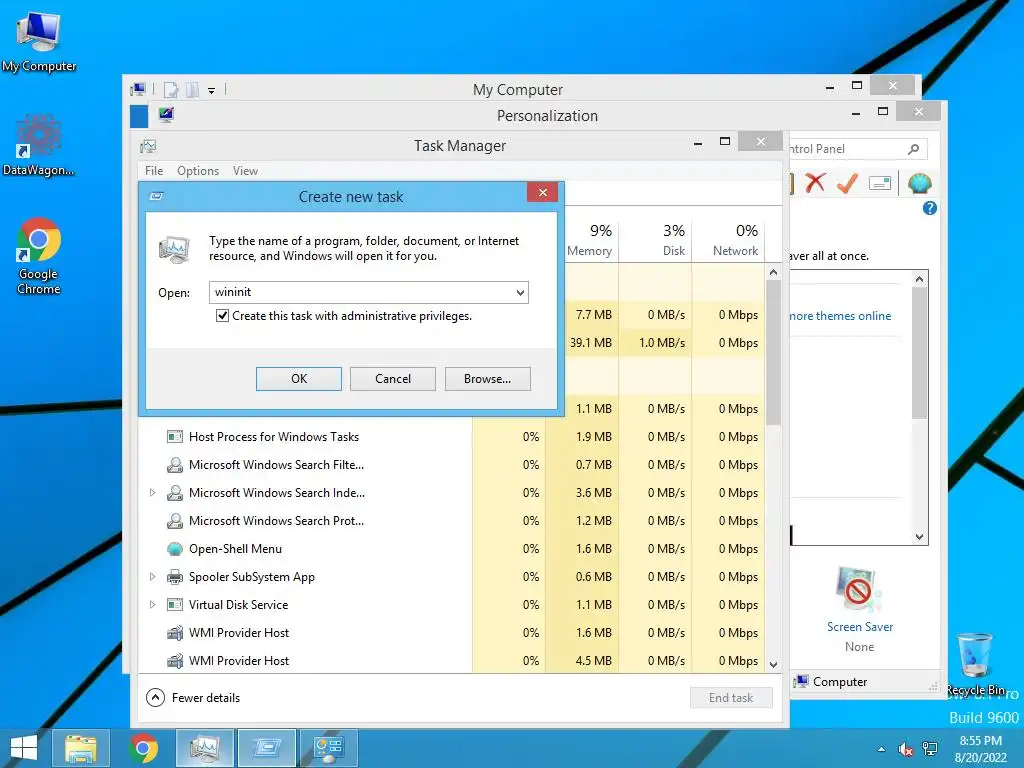Click themes list scroll down arrow in Personalization
1024x768 pixels.
(920, 537)
